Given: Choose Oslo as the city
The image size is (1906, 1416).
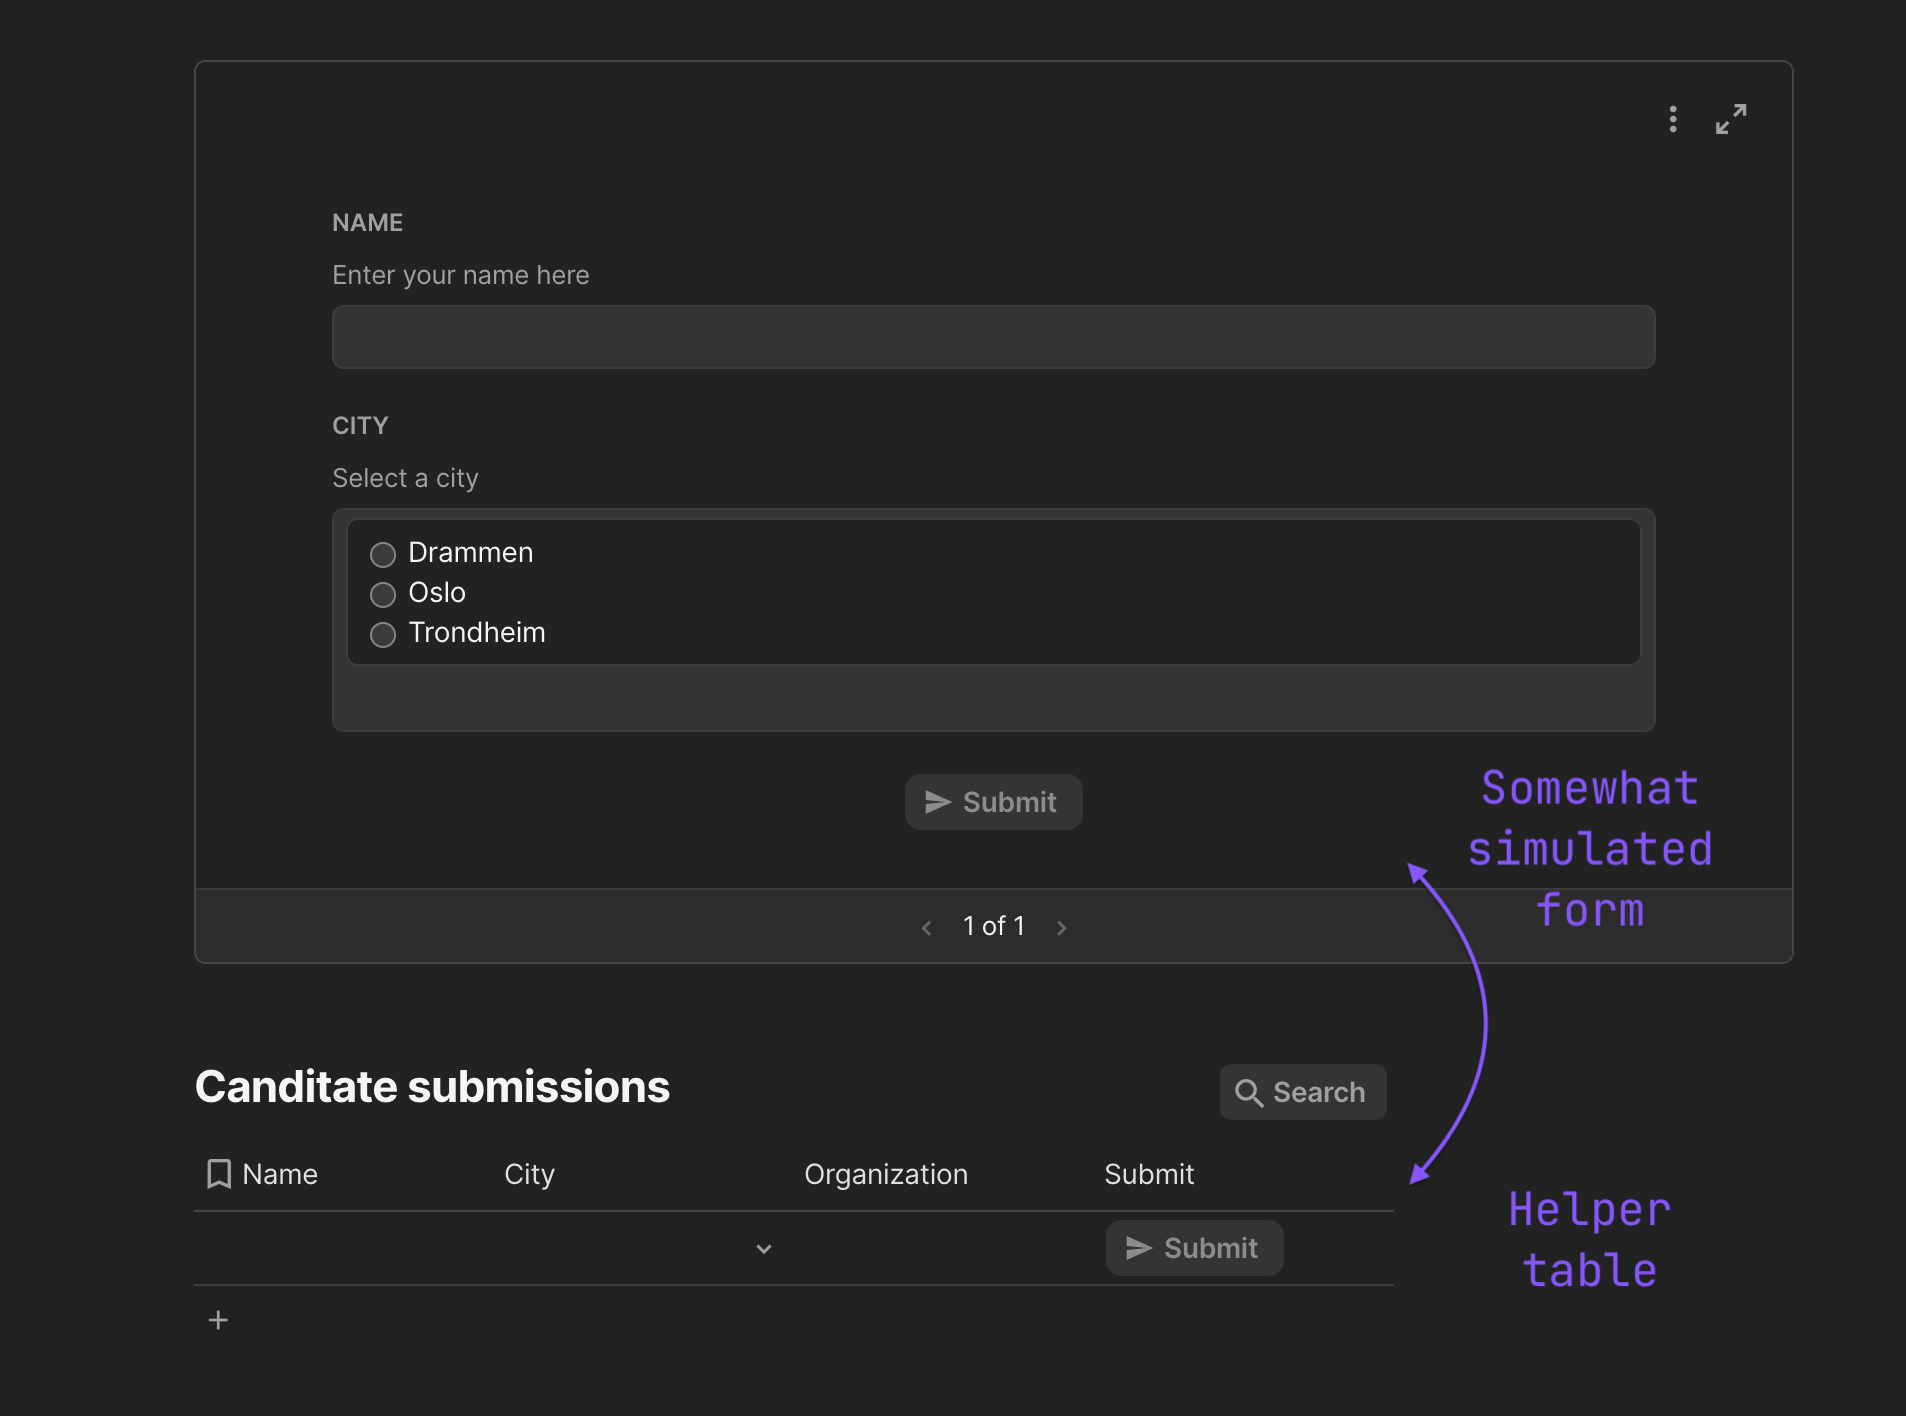Looking at the screenshot, I should (383, 594).
